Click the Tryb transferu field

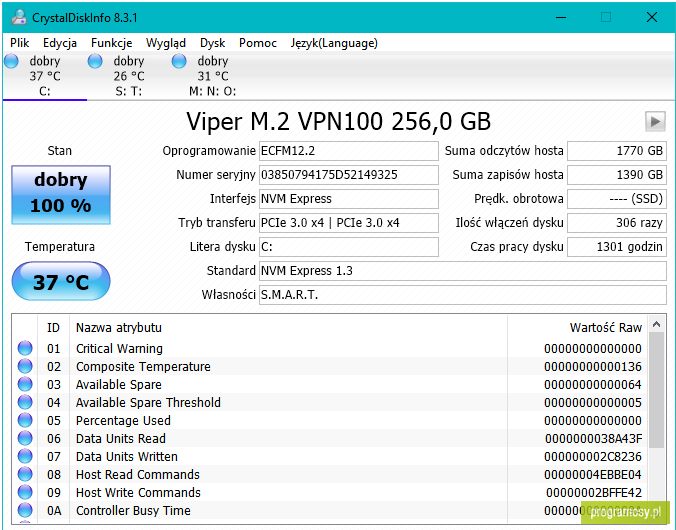[348, 223]
